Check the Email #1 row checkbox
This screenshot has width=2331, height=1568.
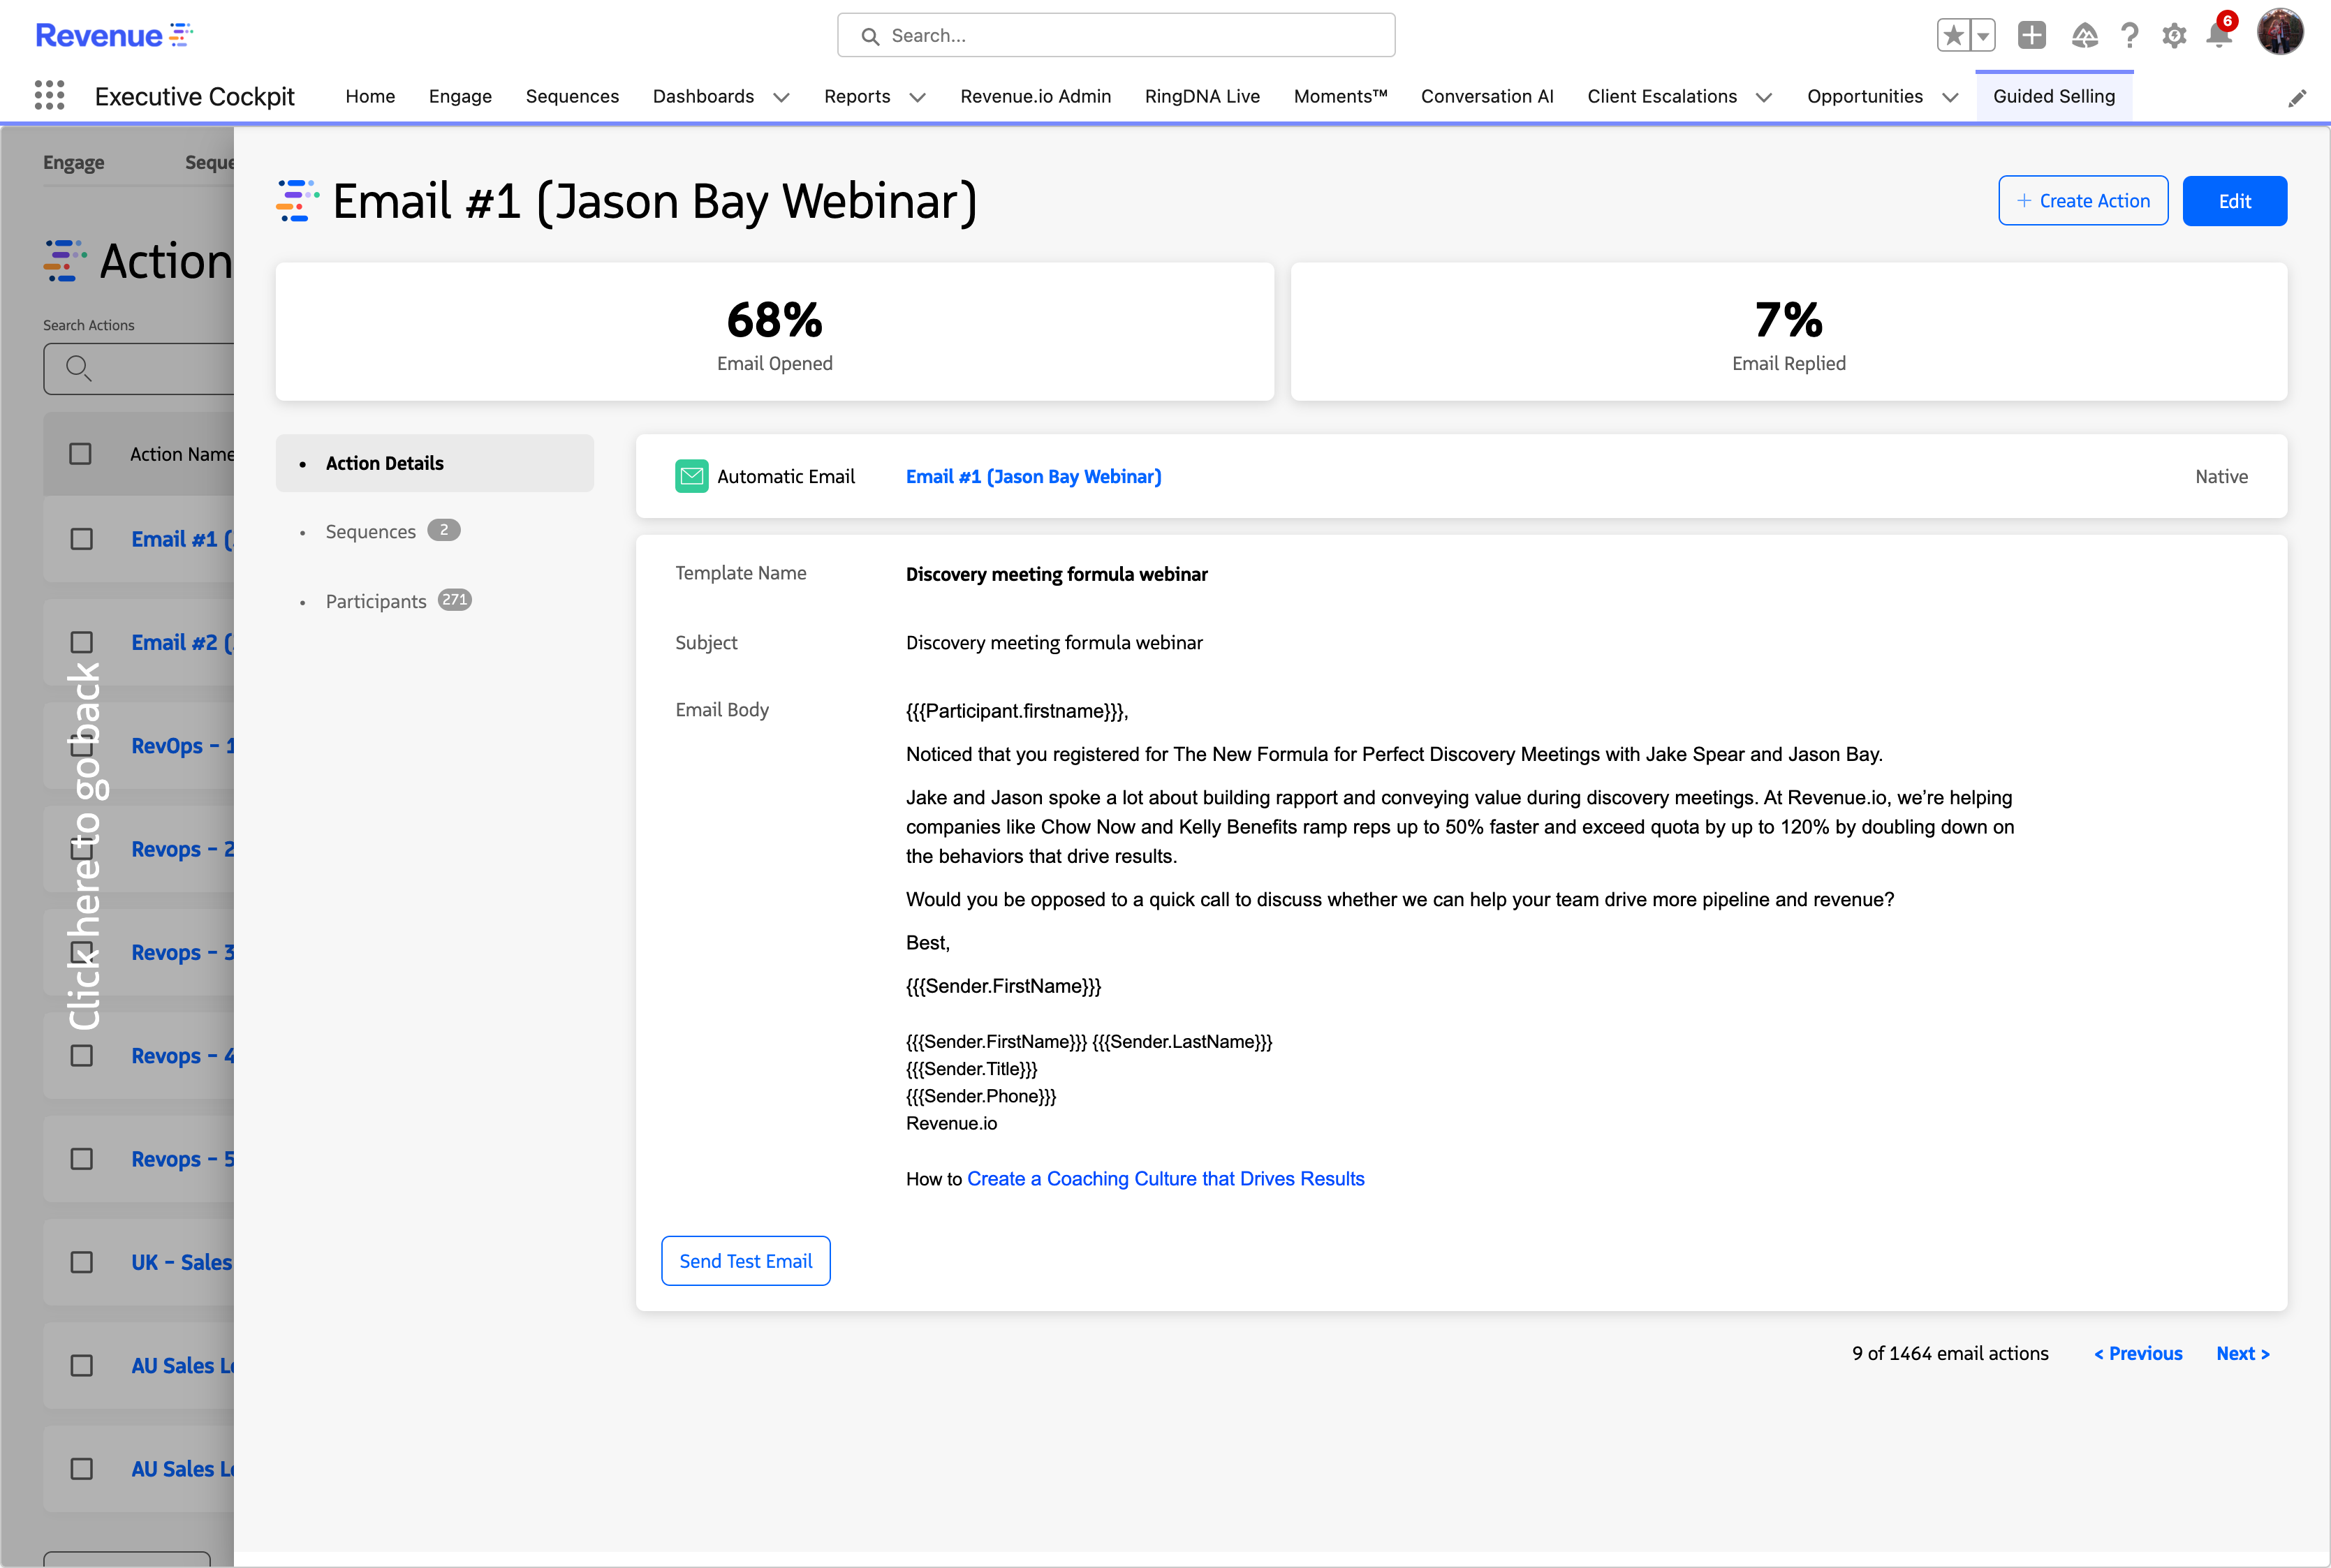point(82,539)
